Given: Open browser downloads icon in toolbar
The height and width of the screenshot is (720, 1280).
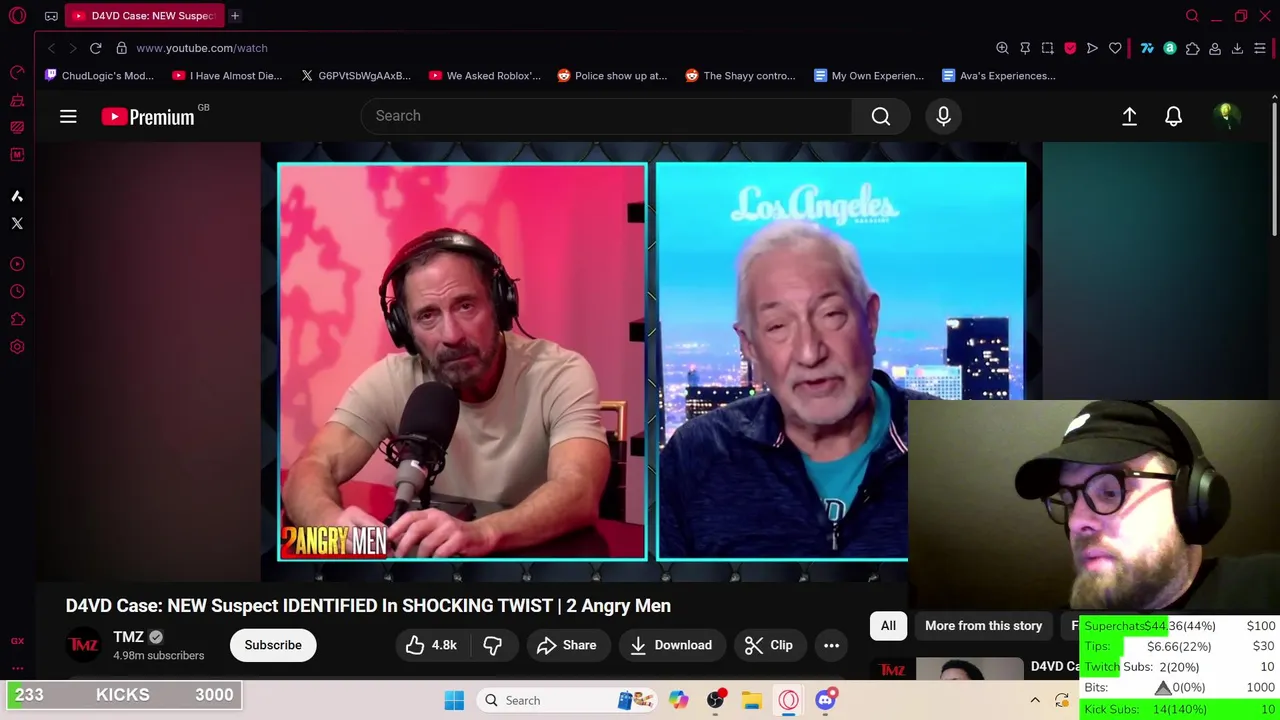Looking at the screenshot, I should (1237, 48).
